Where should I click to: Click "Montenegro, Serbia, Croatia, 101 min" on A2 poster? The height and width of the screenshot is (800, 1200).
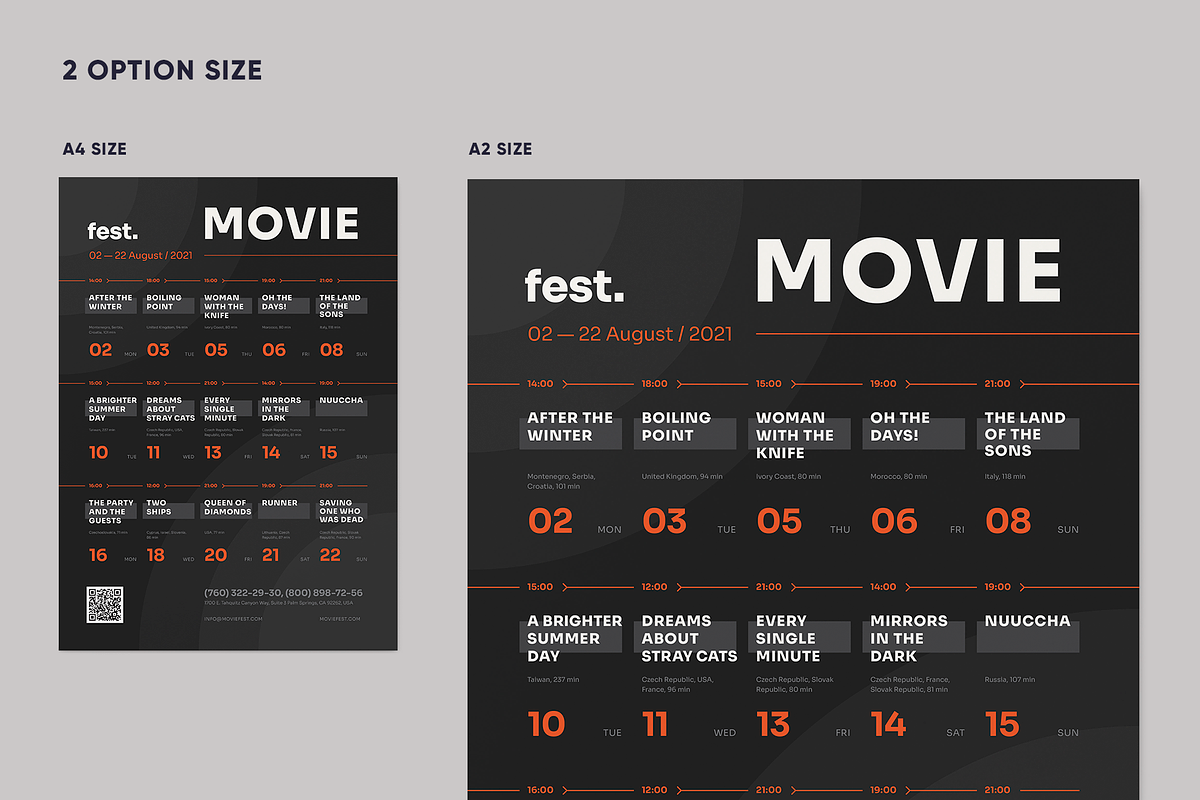(561, 481)
